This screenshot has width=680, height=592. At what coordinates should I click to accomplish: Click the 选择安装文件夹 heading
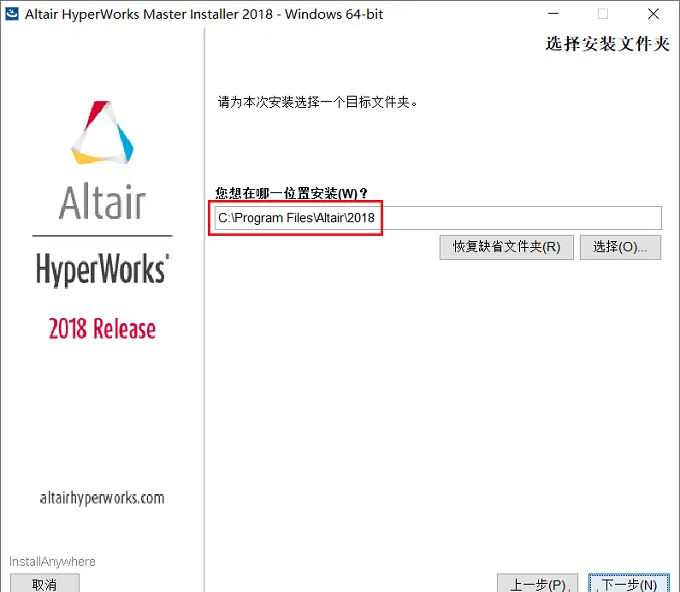click(x=607, y=44)
